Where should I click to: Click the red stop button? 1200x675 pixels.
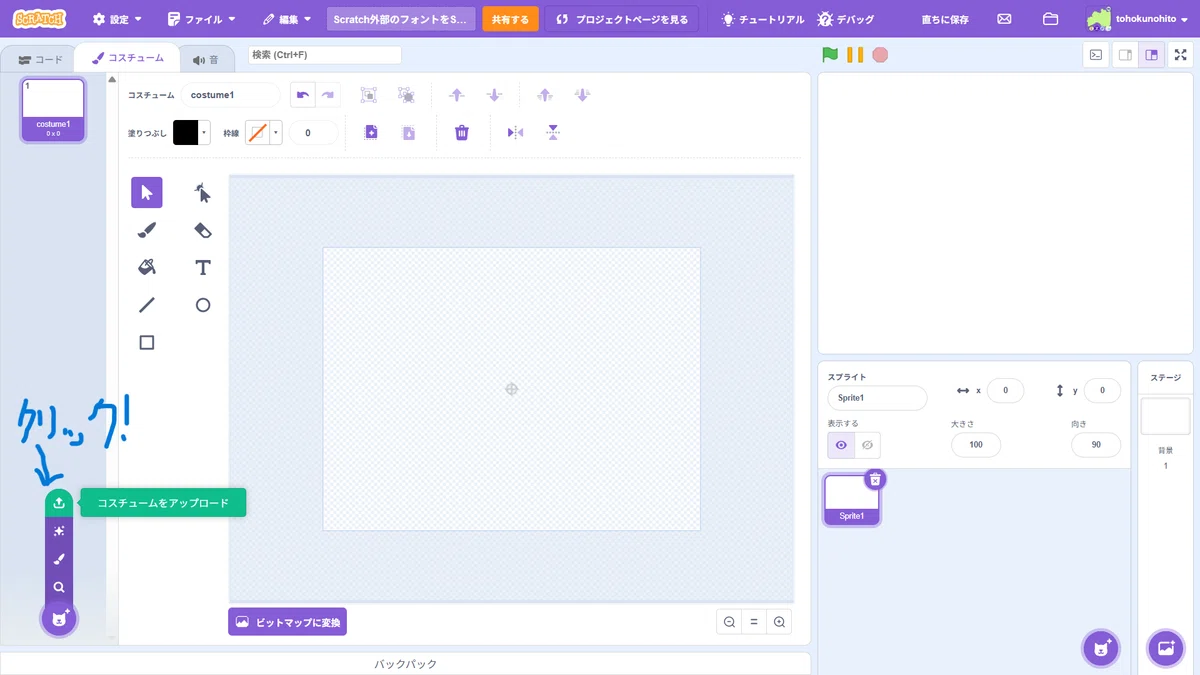coord(880,55)
